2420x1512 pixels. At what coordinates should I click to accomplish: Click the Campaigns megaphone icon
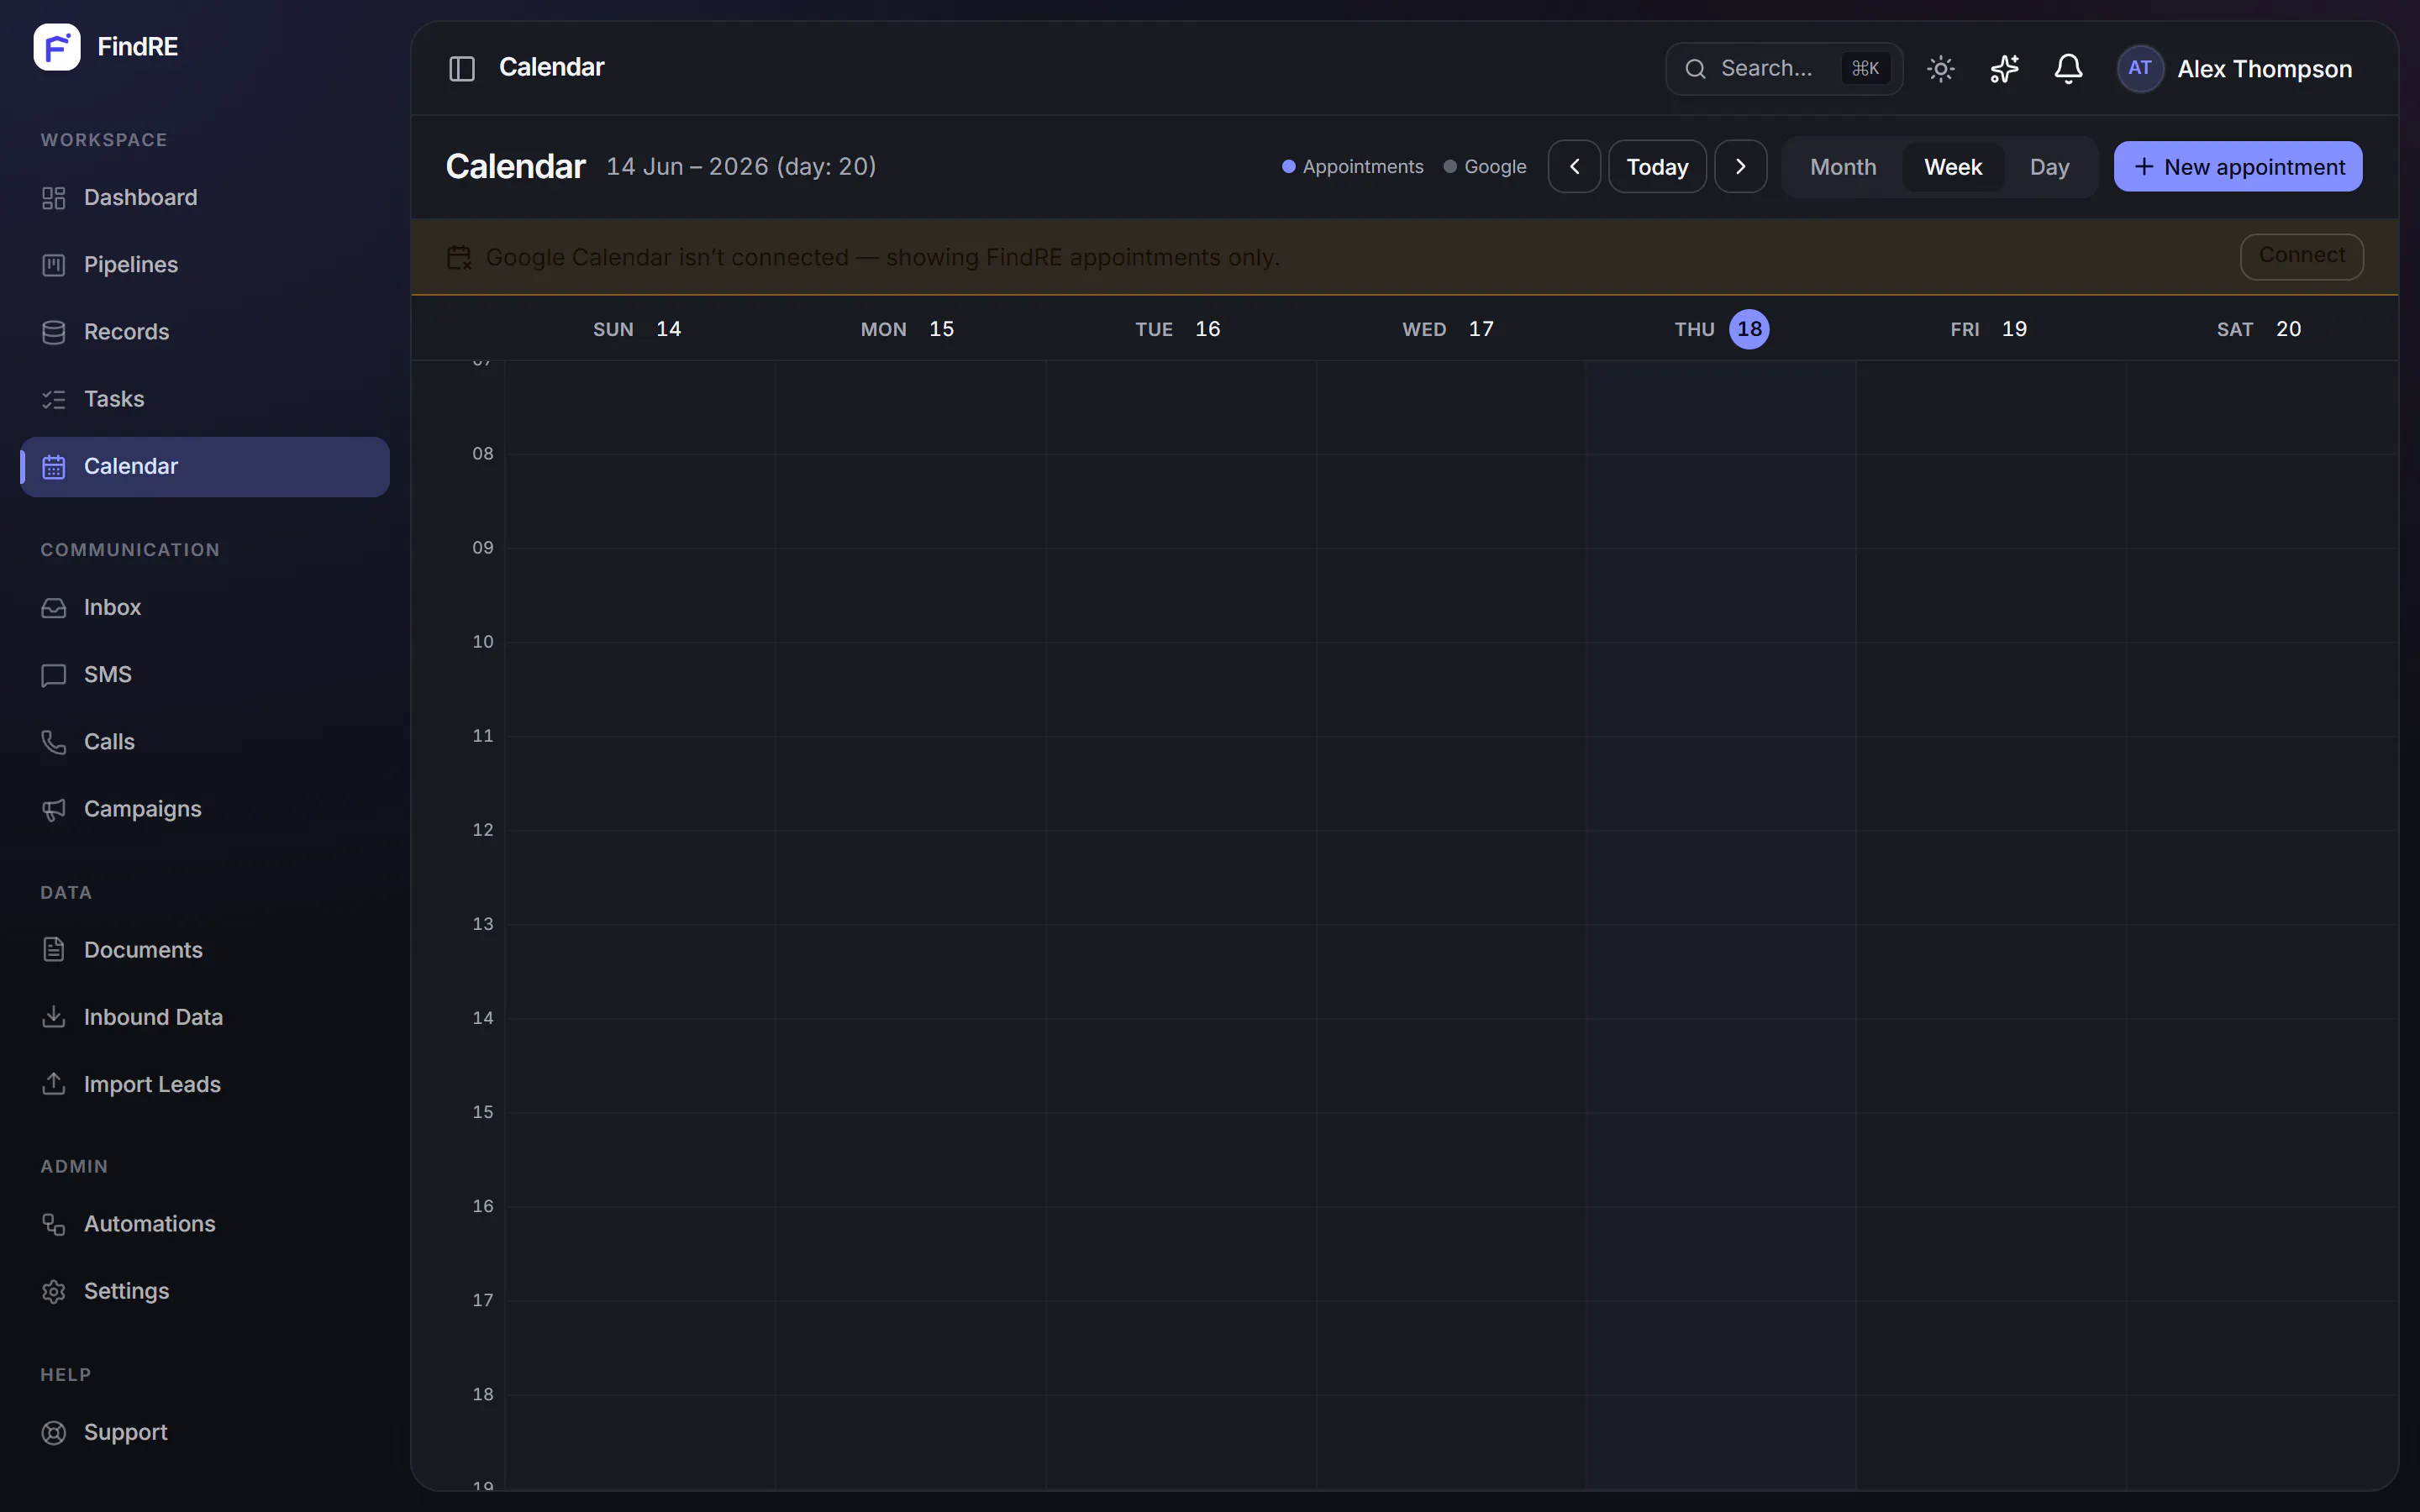pos(54,809)
